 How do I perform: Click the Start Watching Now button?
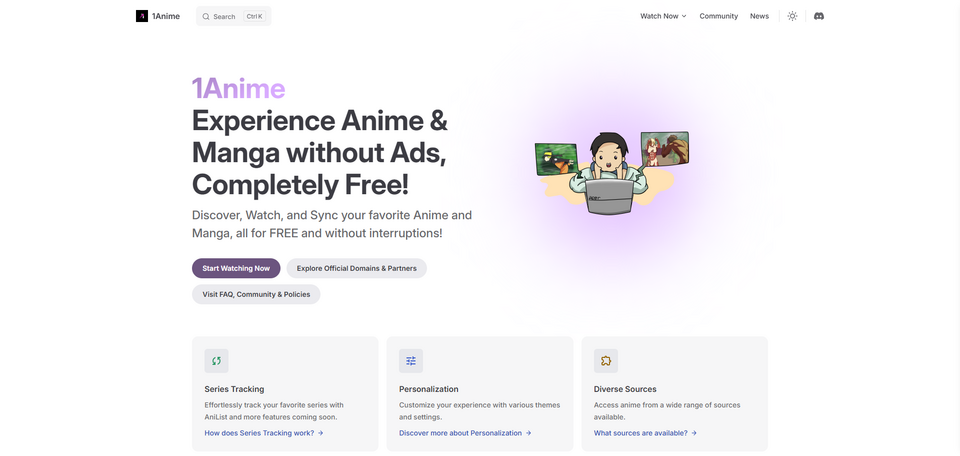click(236, 268)
